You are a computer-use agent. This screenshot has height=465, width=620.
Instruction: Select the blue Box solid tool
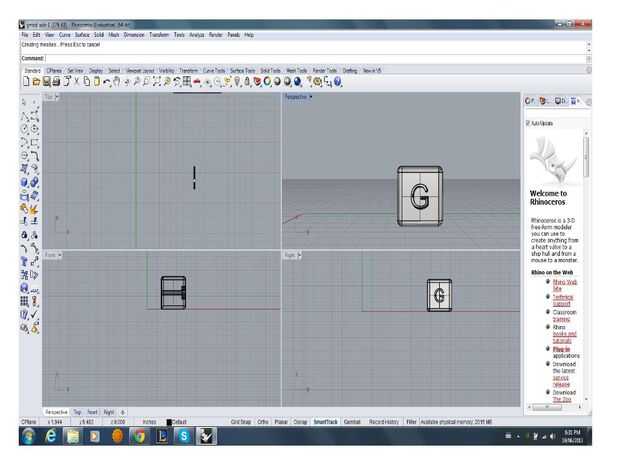[x=25, y=182]
